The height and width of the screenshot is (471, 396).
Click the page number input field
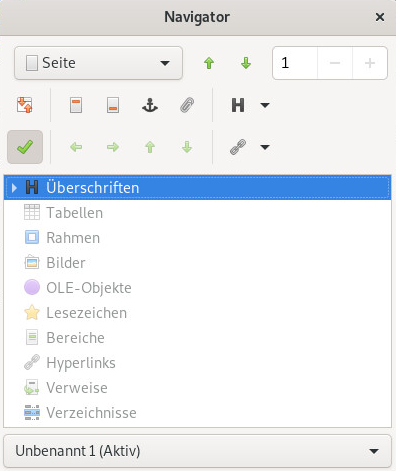(295, 63)
